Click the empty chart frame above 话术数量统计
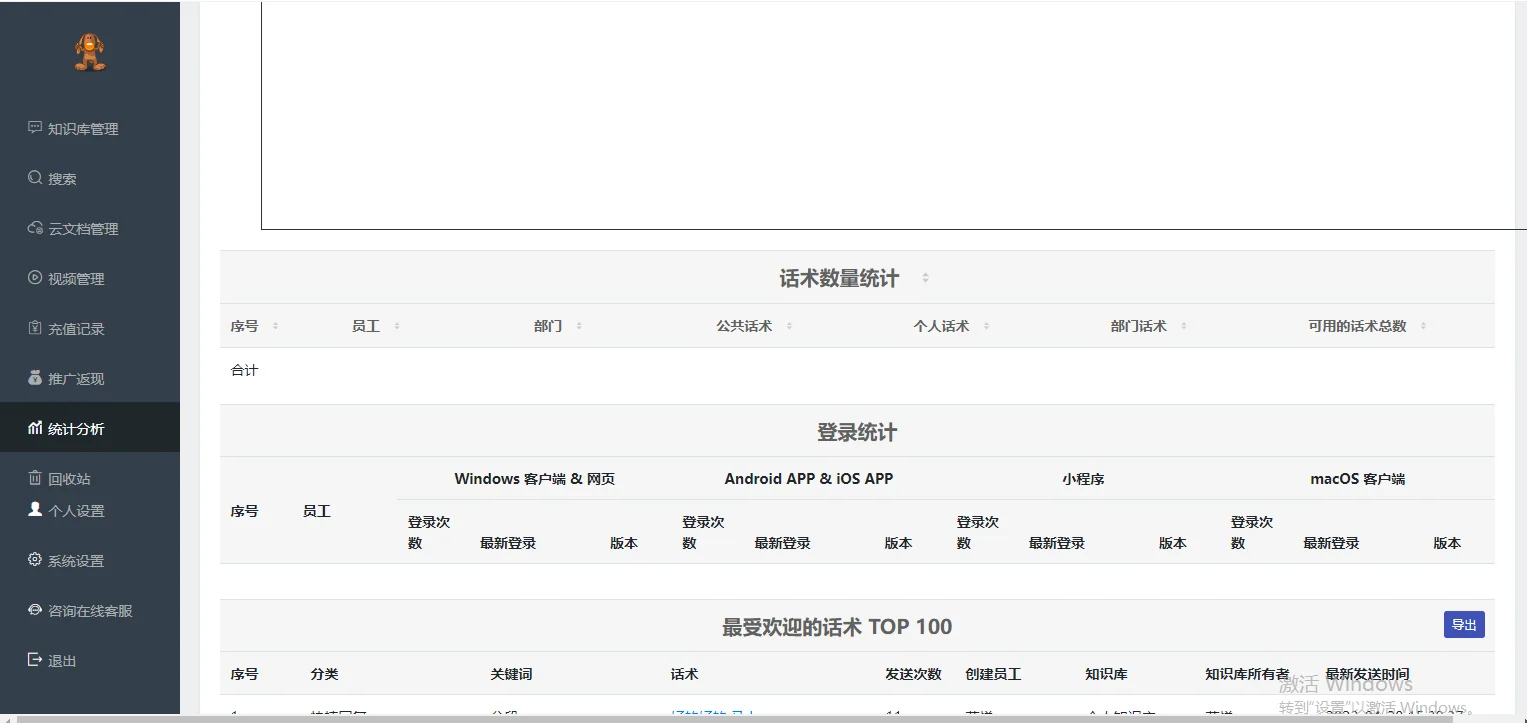 tap(893, 115)
